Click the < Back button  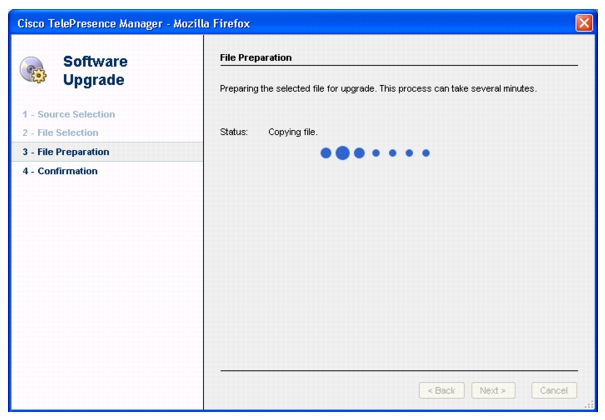[x=441, y=391]
